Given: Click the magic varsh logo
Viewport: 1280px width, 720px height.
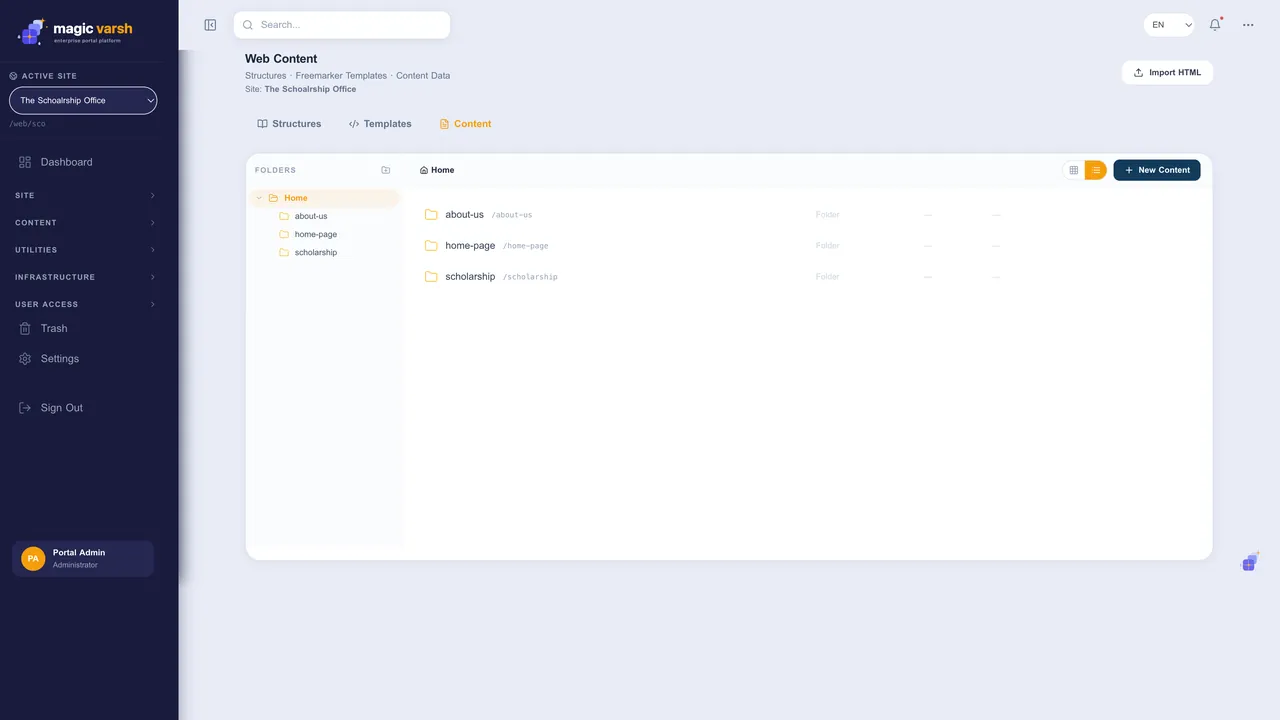Looking at the screenshot, I should click(76, 32).
